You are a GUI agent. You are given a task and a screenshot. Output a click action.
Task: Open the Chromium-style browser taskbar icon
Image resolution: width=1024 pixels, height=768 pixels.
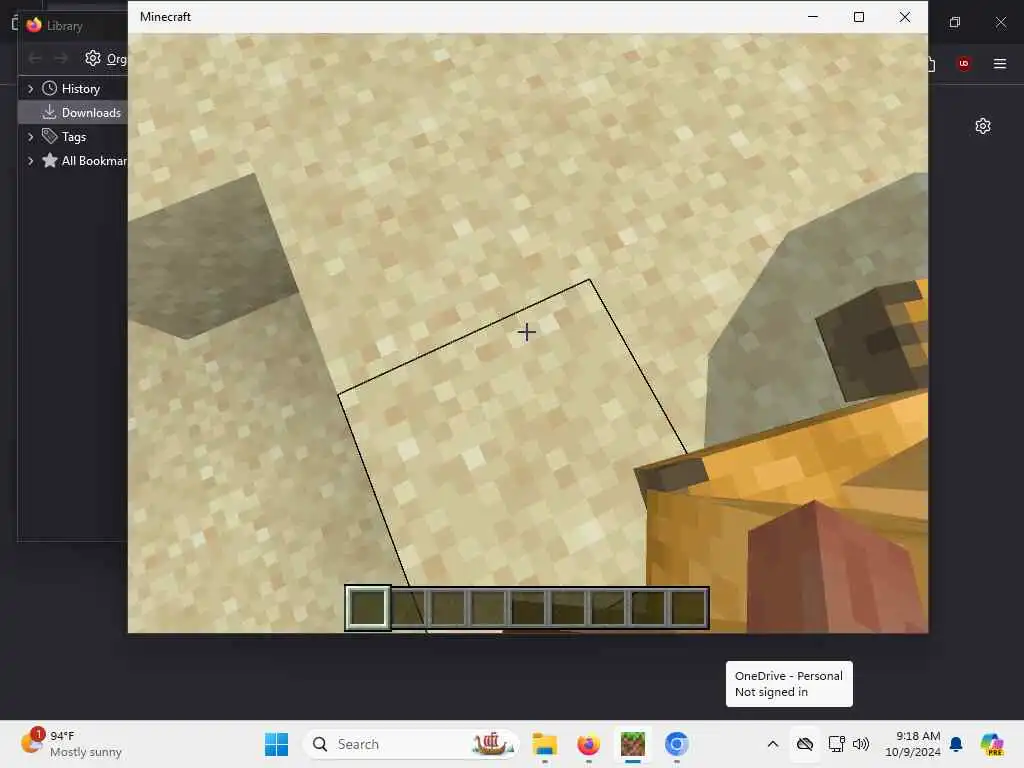pos(677,744)
